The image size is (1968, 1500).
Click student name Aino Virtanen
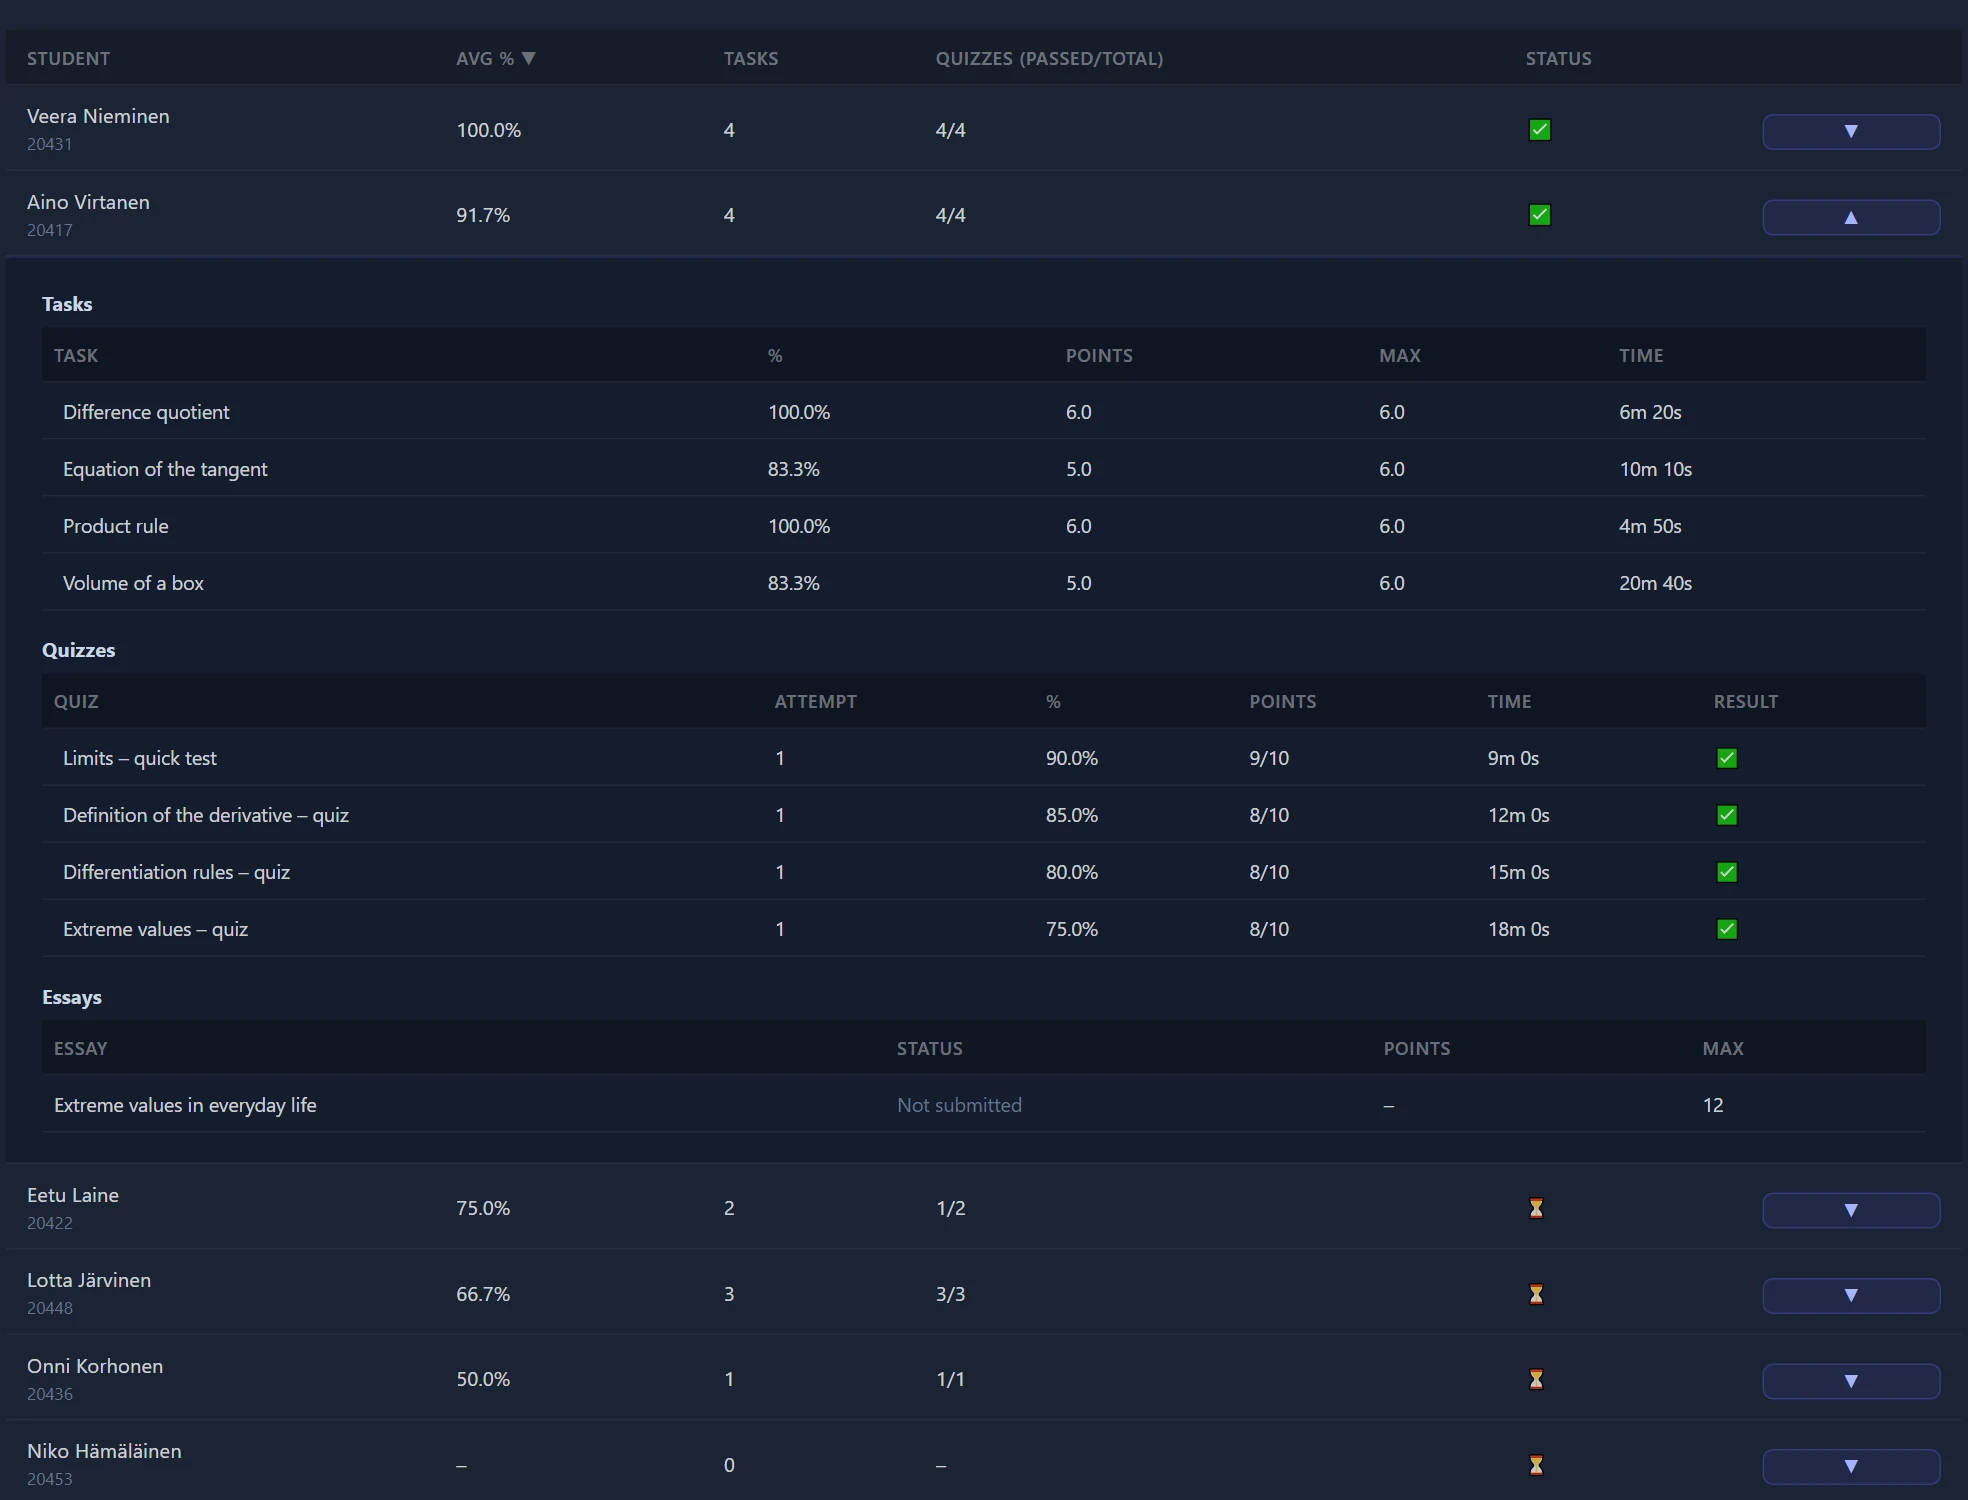coord(88,202)
